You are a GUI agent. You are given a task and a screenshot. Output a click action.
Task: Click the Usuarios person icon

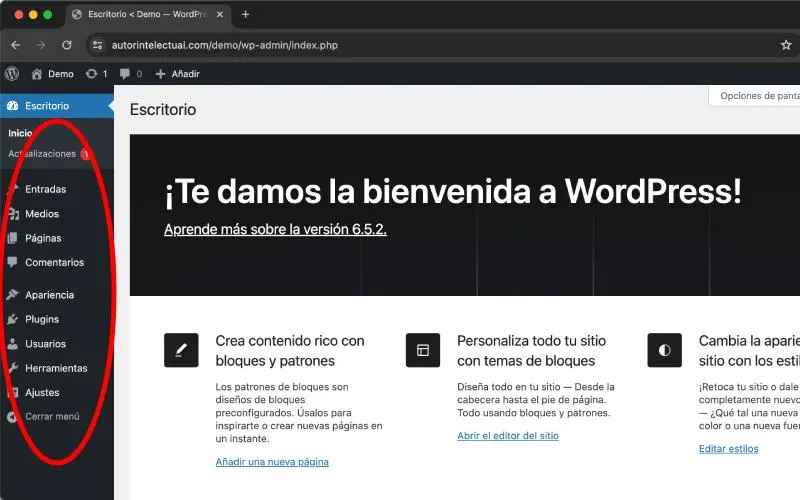pos(13,344)
